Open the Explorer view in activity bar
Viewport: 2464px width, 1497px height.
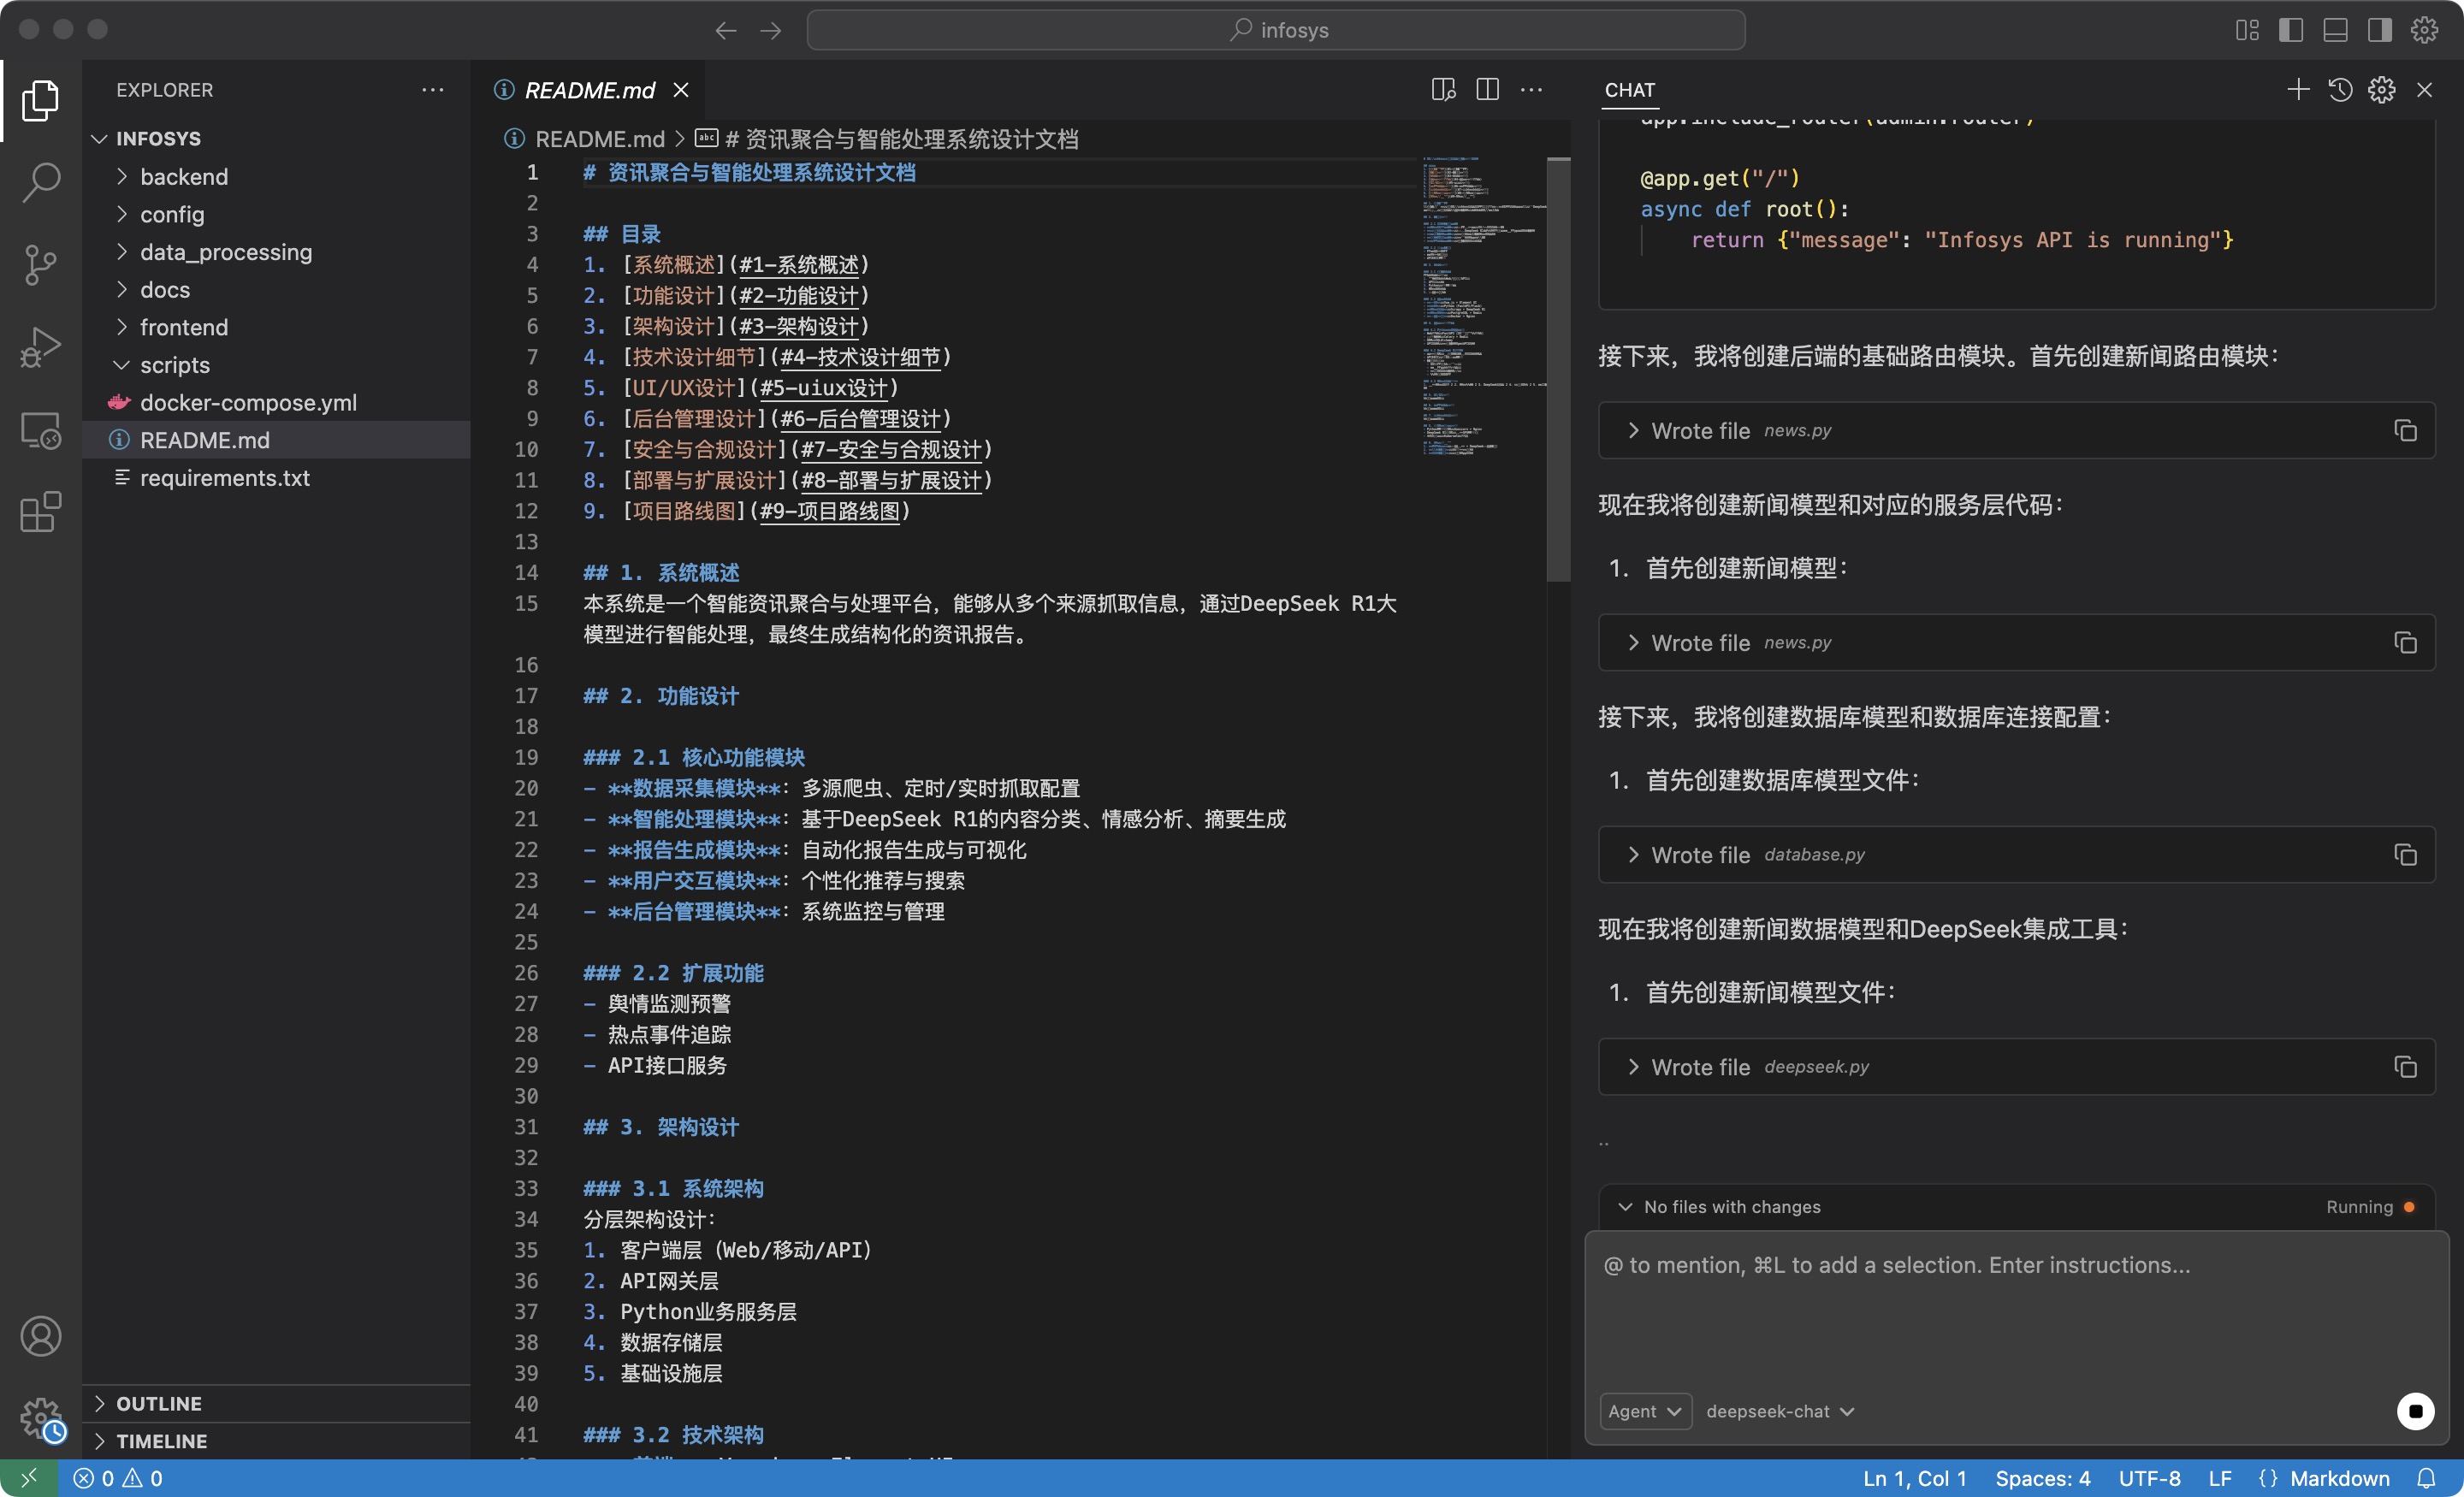40,100
